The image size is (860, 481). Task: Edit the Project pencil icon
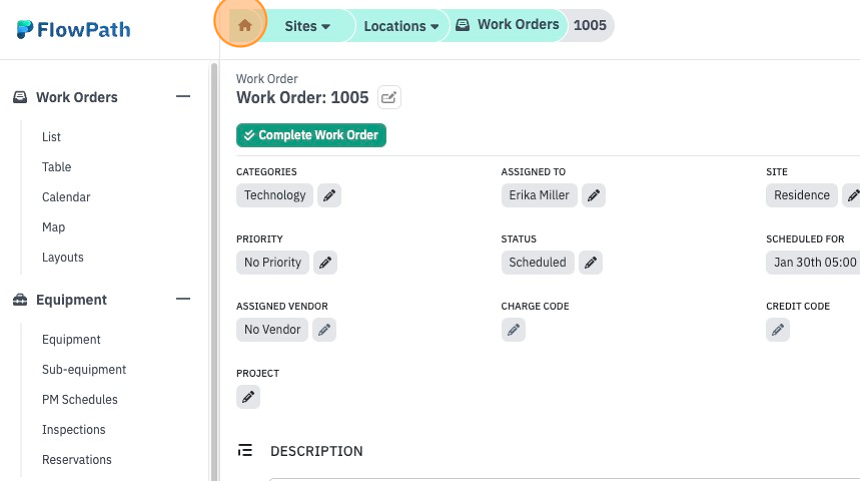coord(248,397)
